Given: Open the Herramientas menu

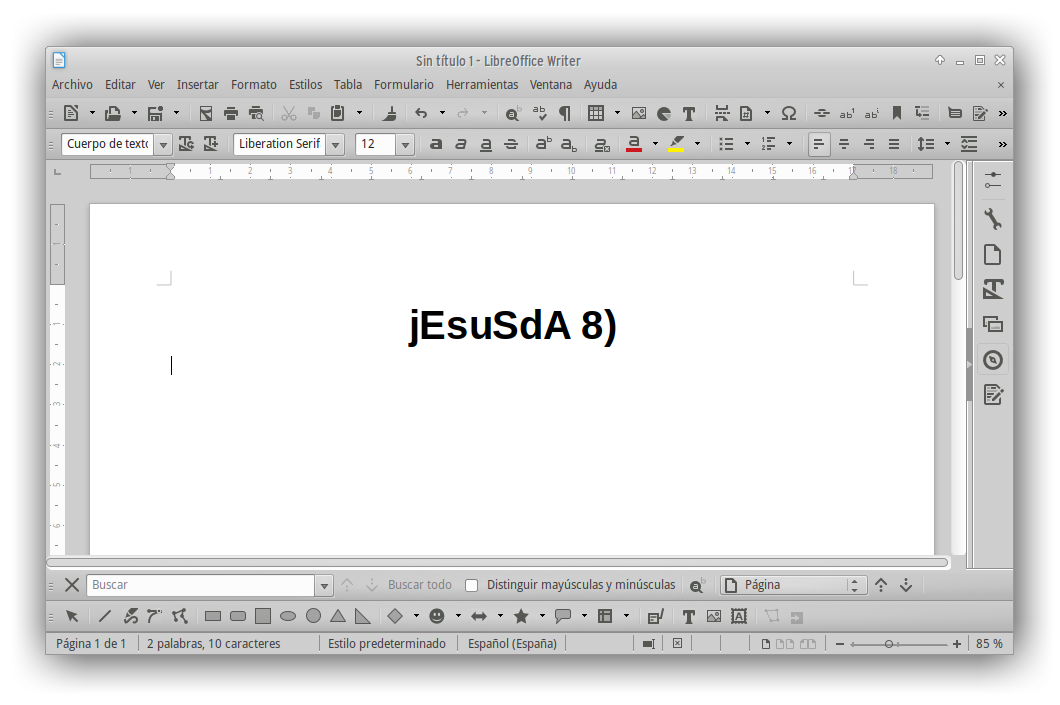Looking at the screenshot, I should [x=481, y=85].
